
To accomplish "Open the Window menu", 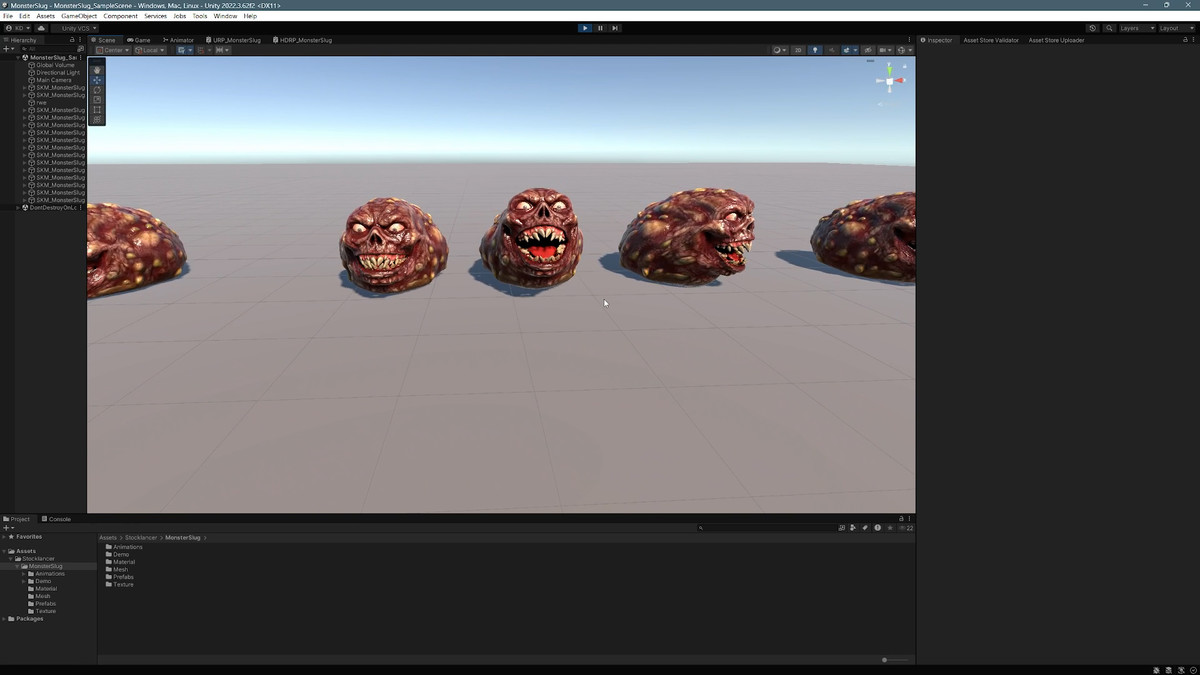I will pos(226,16).
